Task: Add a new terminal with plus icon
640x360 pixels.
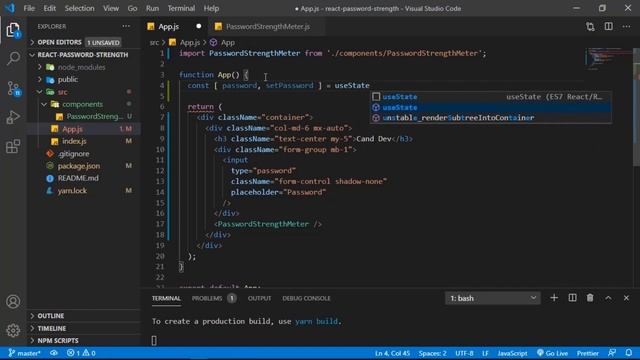Action: [554, 298]
